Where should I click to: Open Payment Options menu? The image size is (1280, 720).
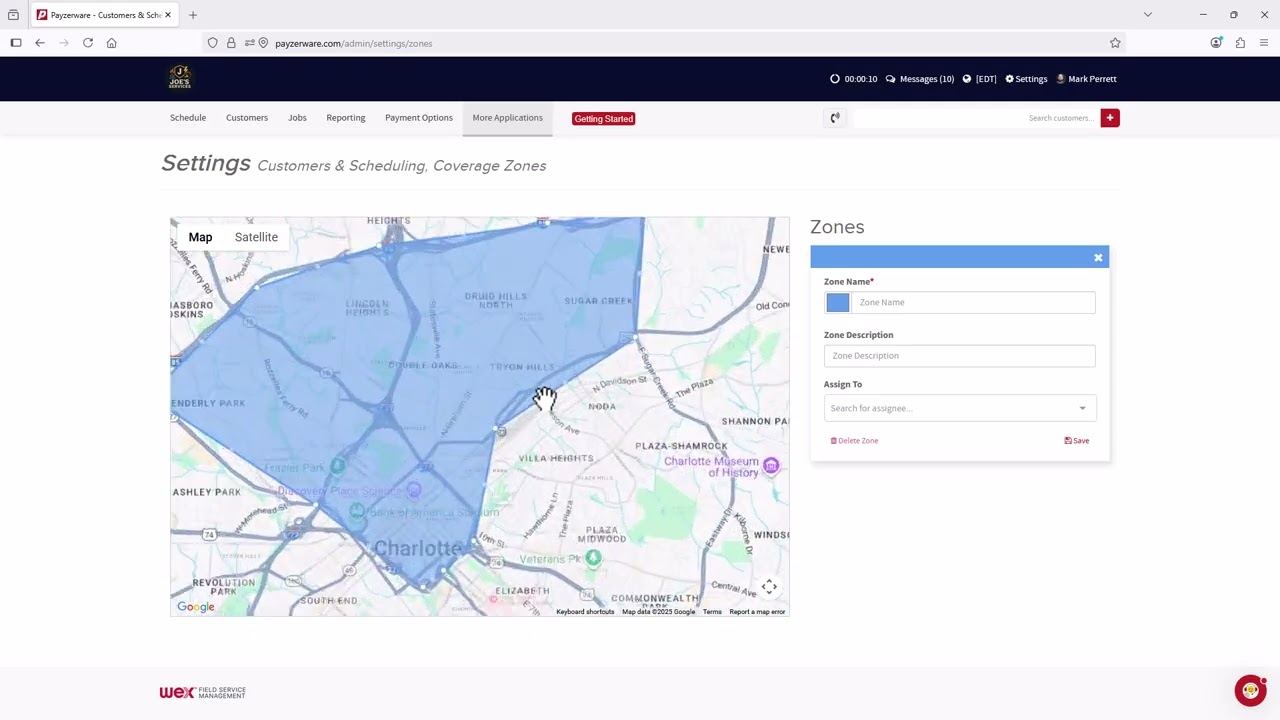pyautogui.click(x=419, y=118)
